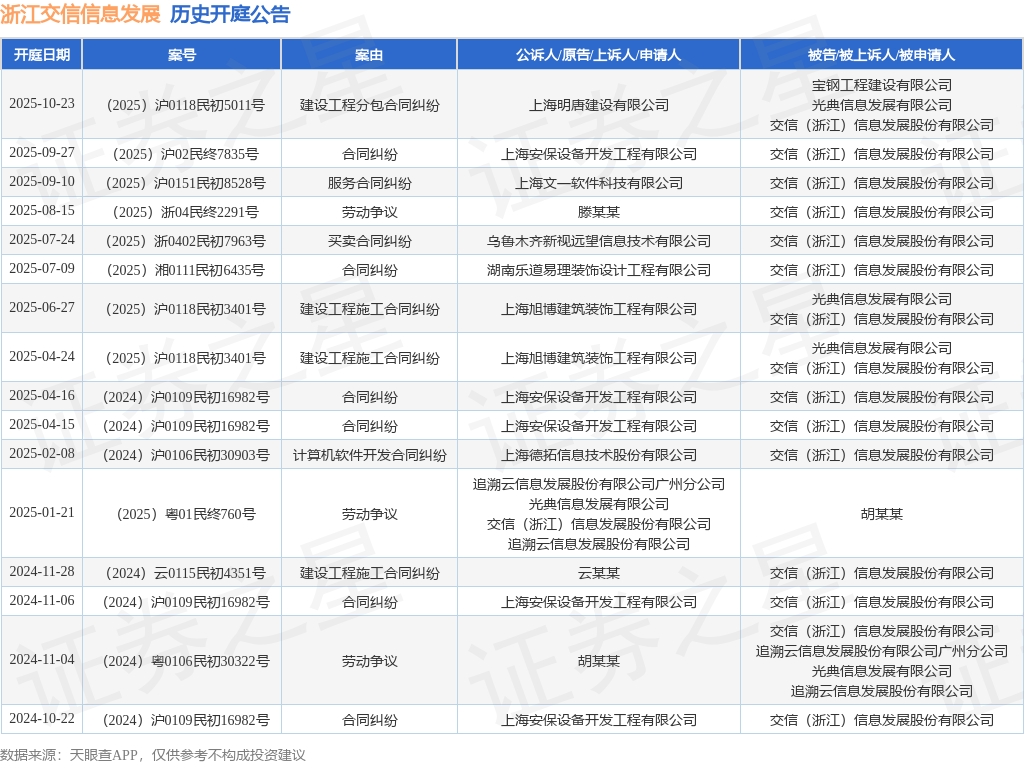The height and width of the screenshot is (764, 1024).
Task: Click plaintiff 云某某
Action: pos(599,573)
